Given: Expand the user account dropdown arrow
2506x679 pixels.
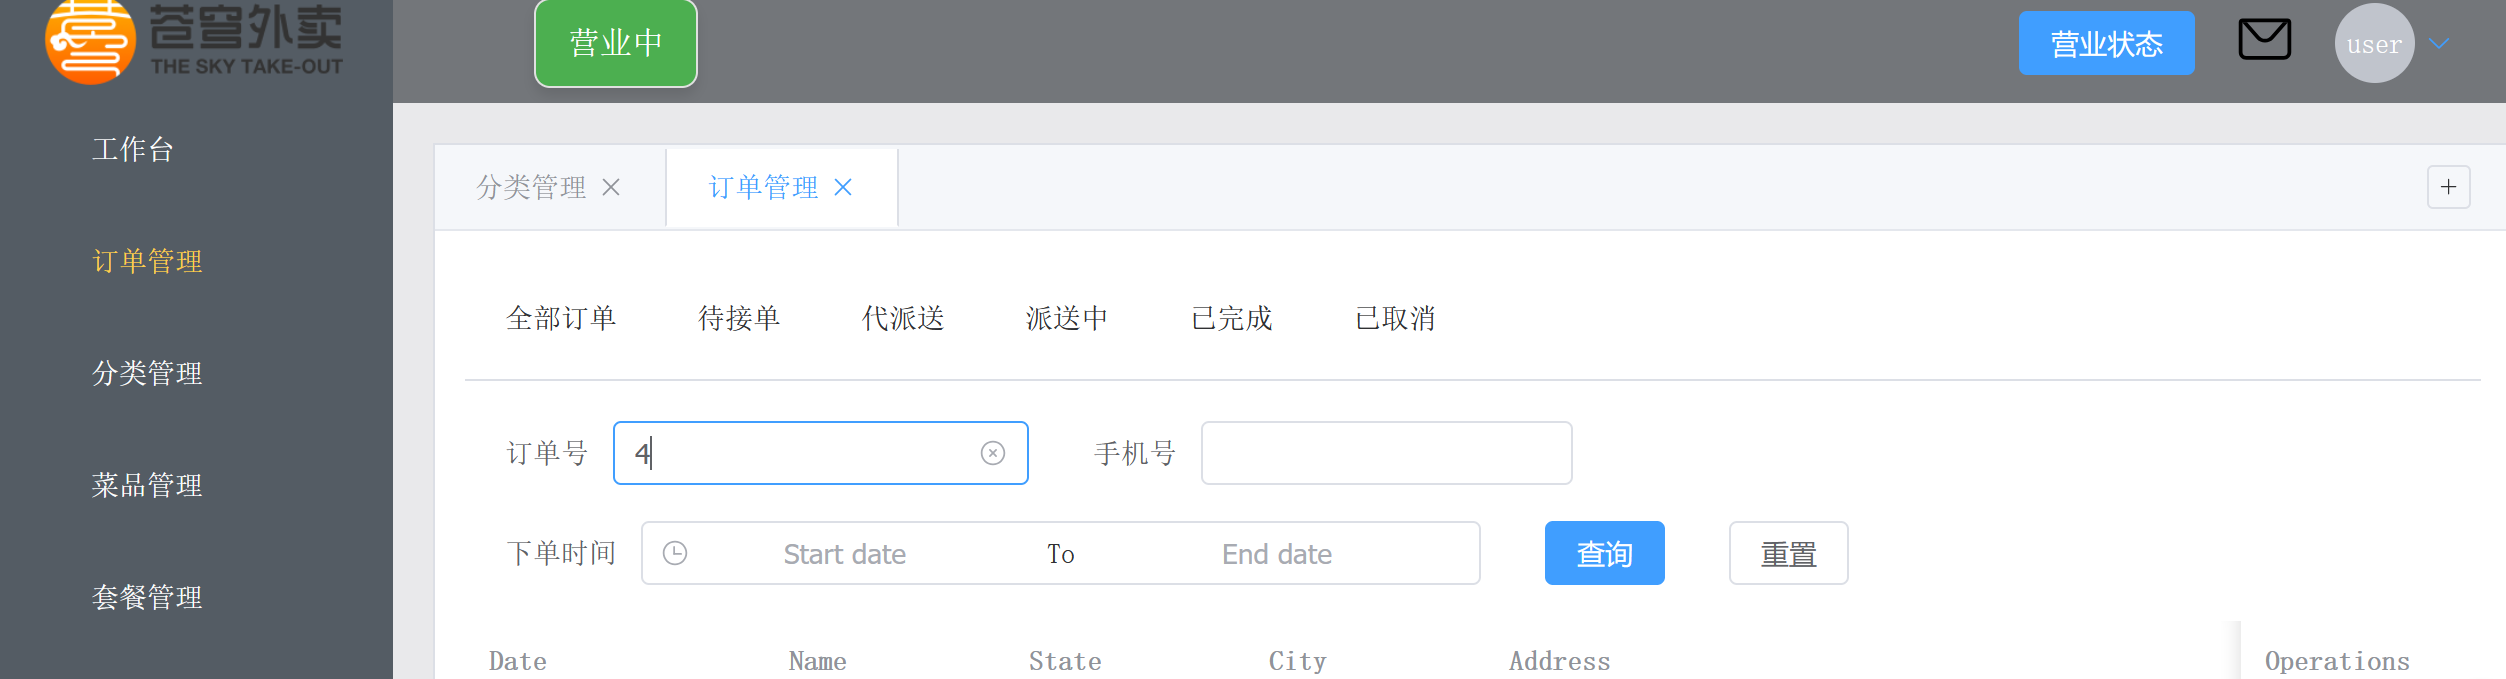Looking at the screenshot, I should click(2439, 43).
